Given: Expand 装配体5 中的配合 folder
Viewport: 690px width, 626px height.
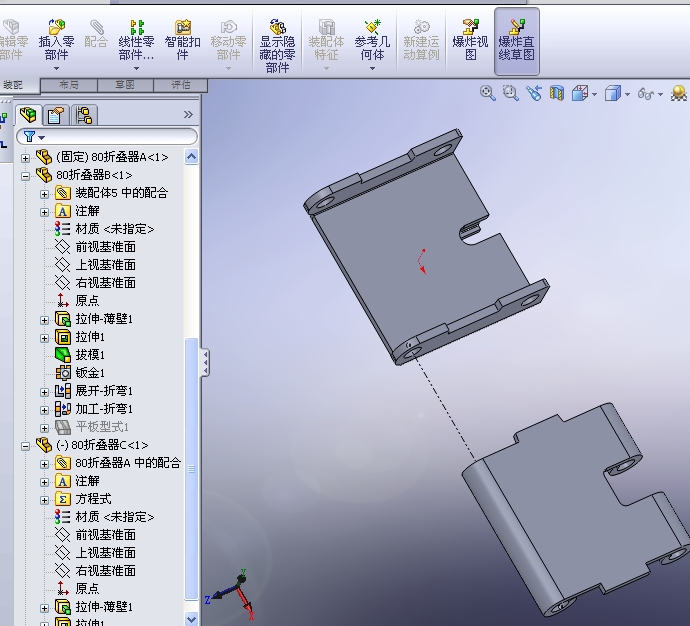Looking at the screenshot, I should pos(44,194).
